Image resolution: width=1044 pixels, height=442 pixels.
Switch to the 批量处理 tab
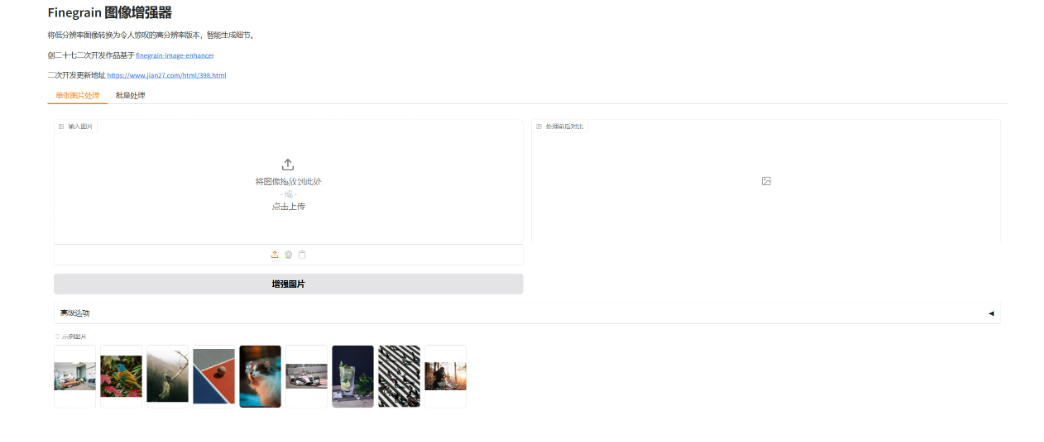point(130,95)
